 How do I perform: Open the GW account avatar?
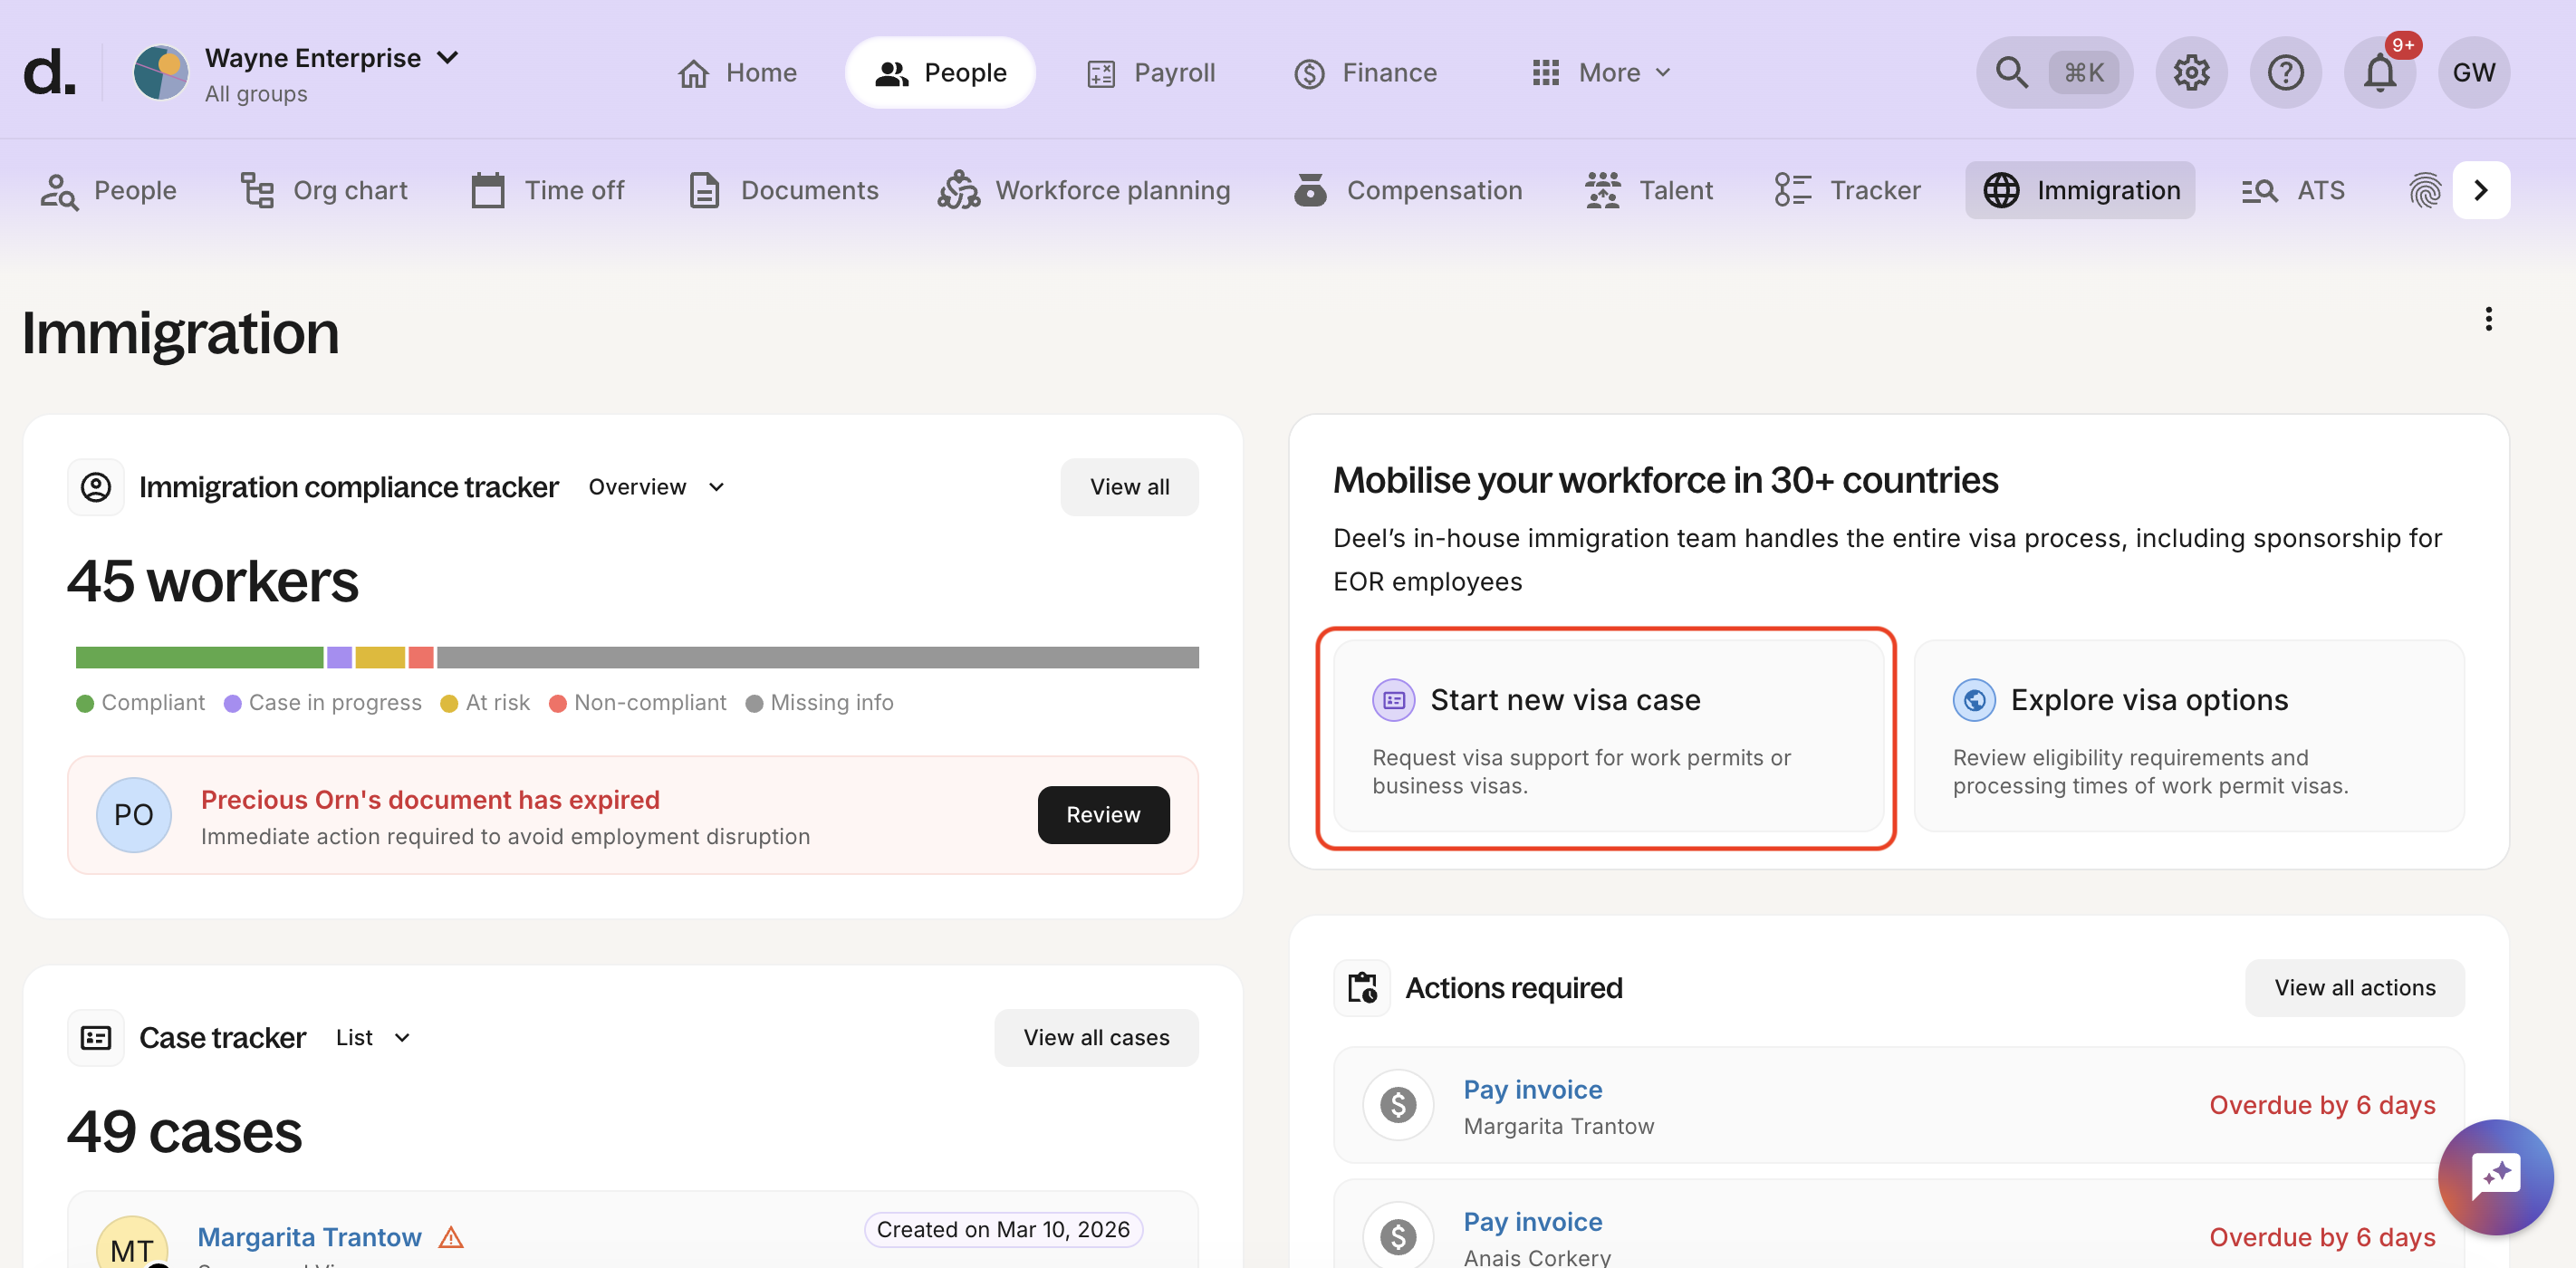pyautogui.click(x=2474, y=72)
